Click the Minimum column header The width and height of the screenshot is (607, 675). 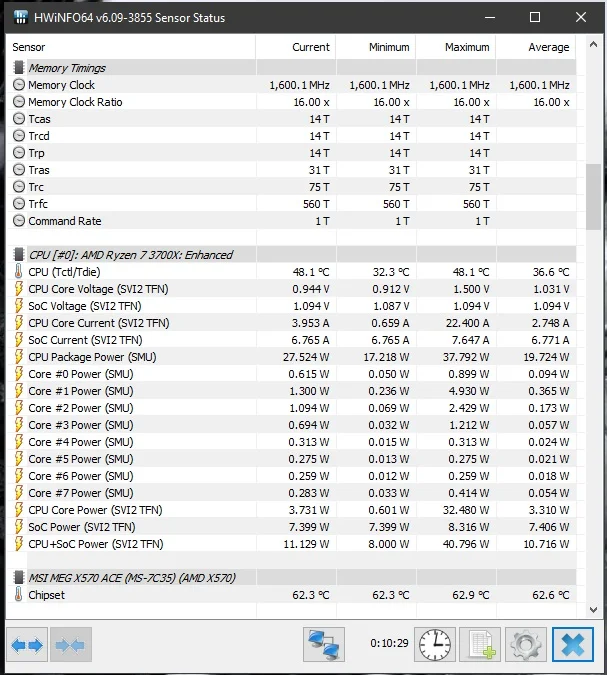[x=376, y=47]
